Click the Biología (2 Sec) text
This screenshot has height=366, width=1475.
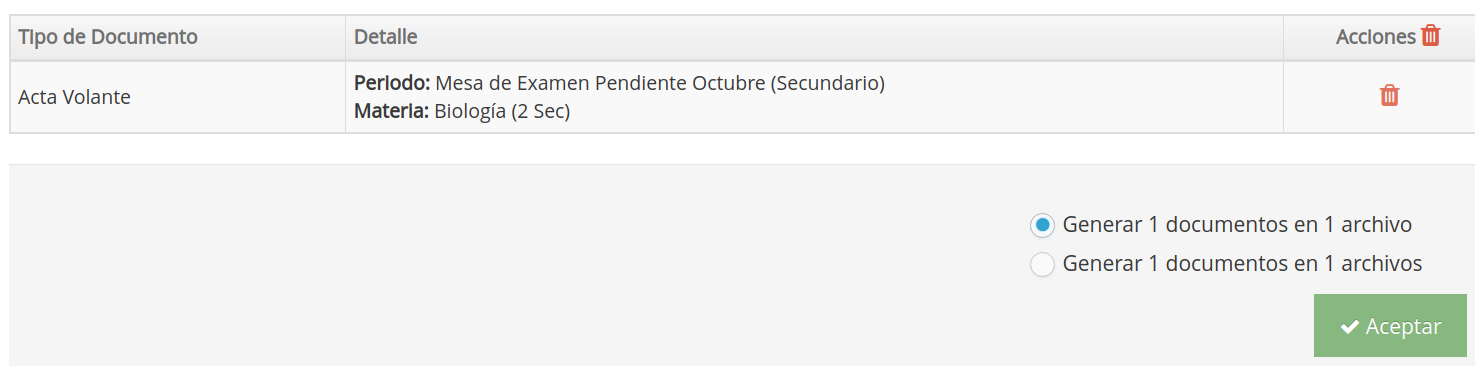[502, 111]
